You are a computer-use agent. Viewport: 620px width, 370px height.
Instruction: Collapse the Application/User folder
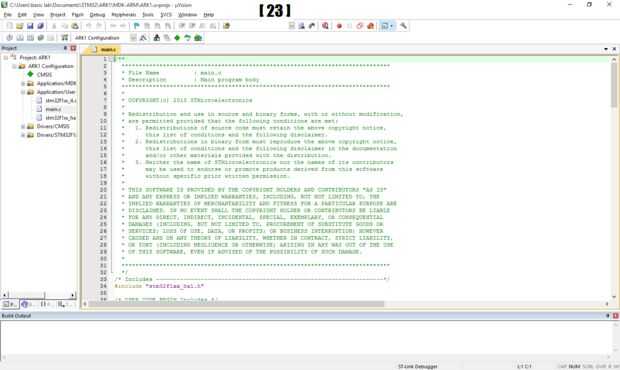[x=23, y=92]
